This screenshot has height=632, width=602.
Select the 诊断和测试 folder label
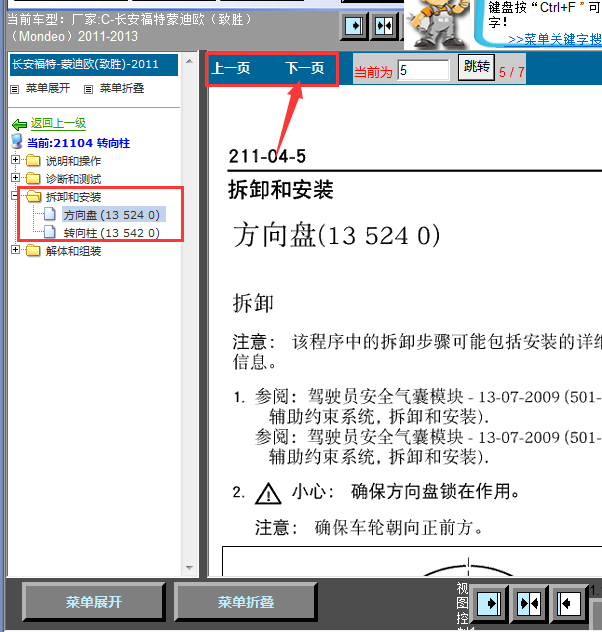(x=73, y=179)
